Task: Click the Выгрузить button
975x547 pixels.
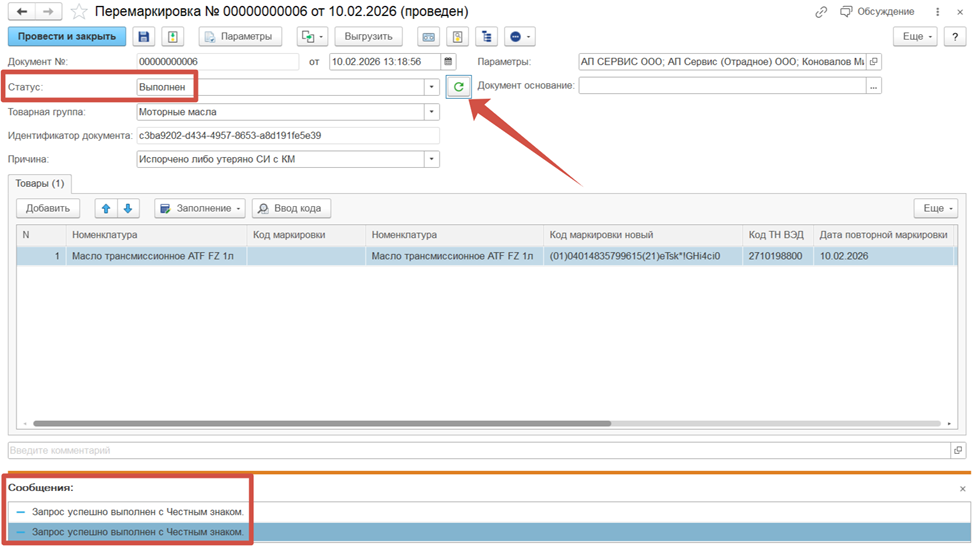Action: point(367,37)
